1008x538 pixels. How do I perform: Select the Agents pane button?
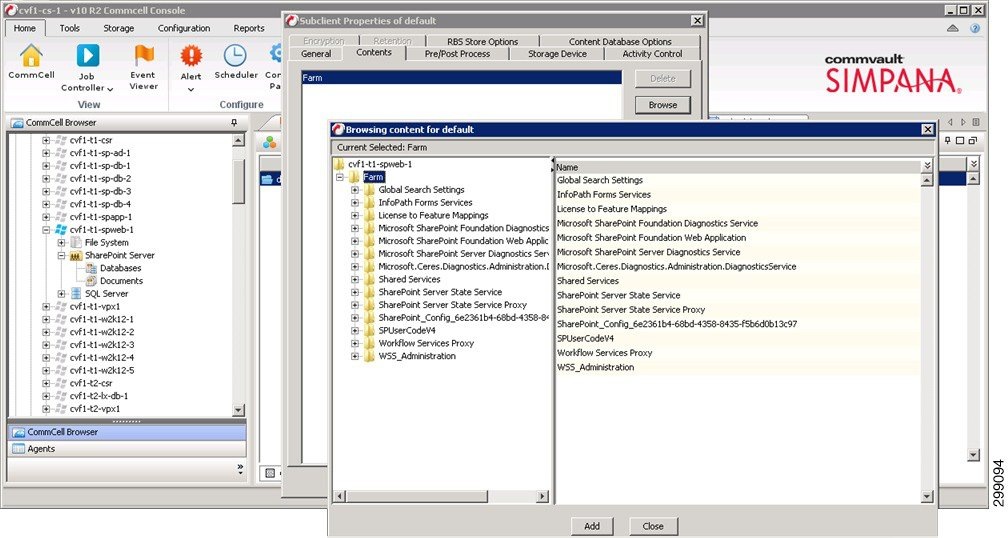(126, 449)
